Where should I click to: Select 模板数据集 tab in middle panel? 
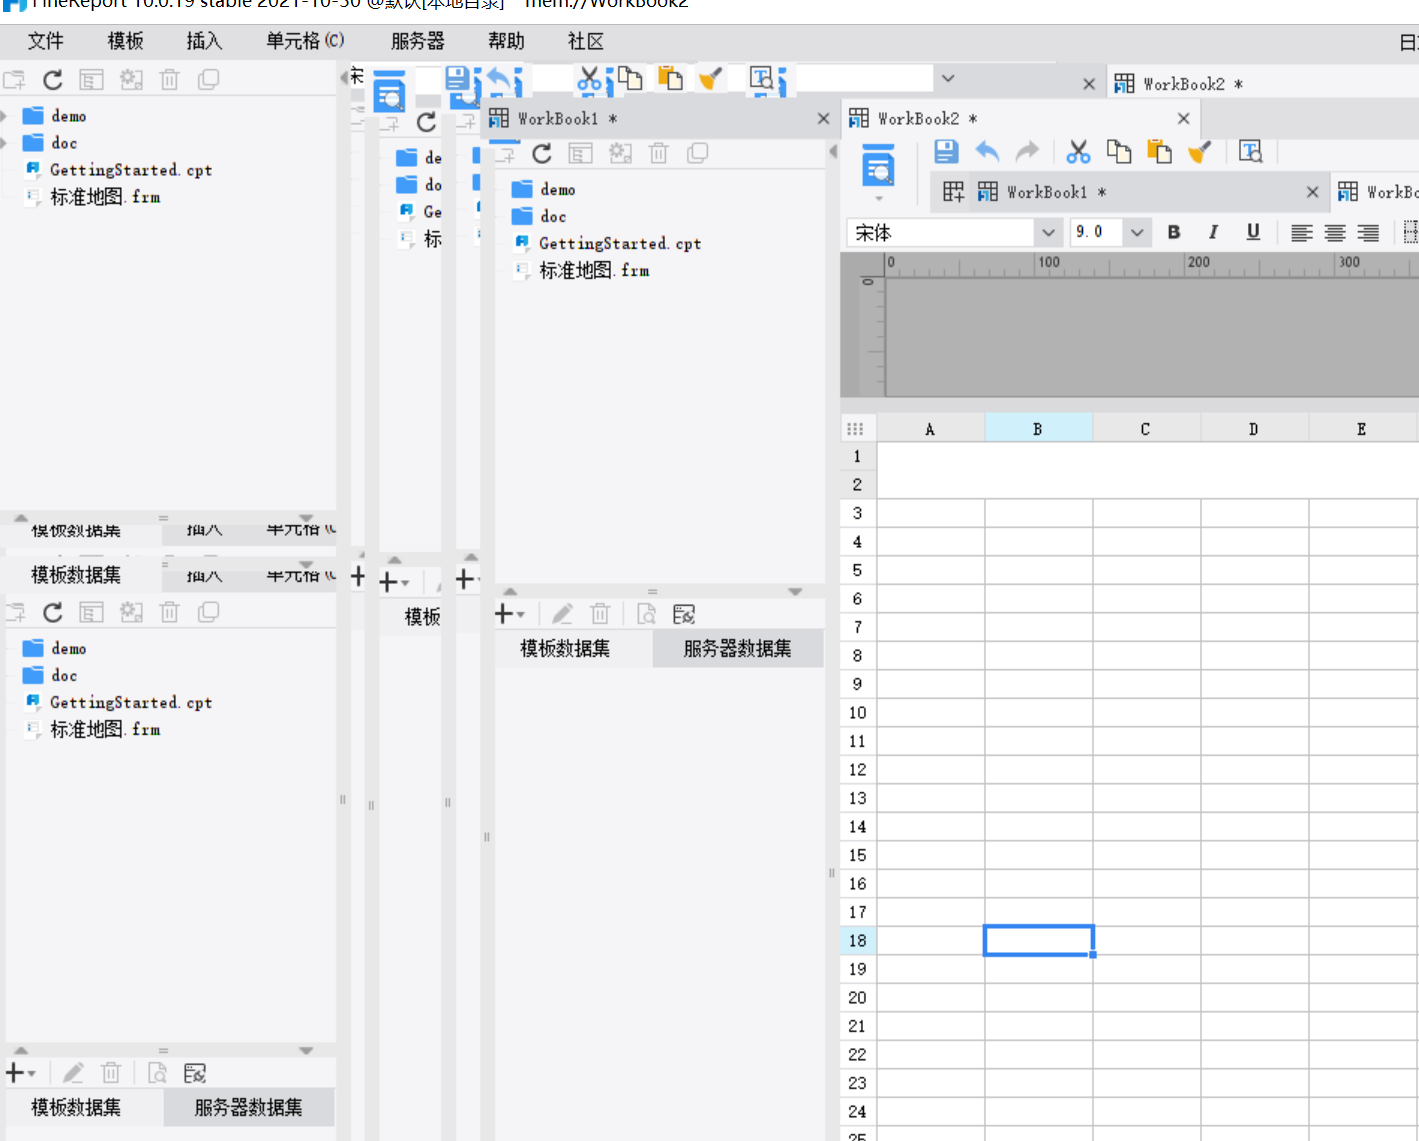[x=565, y=649]
